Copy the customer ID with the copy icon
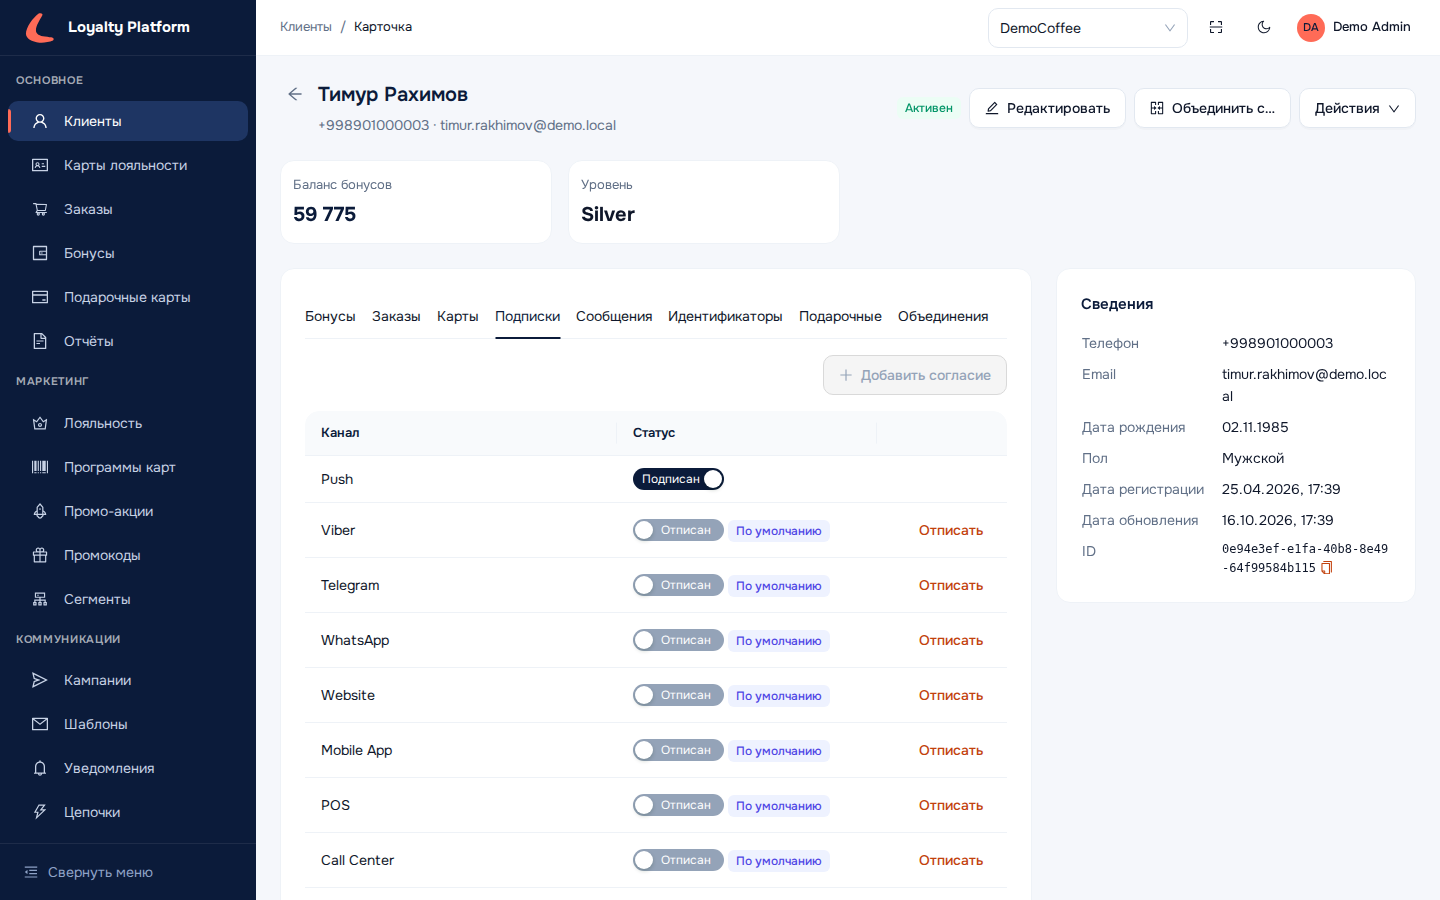The width and height of the screenshot is (1440, 900). tap(1327, 568)
